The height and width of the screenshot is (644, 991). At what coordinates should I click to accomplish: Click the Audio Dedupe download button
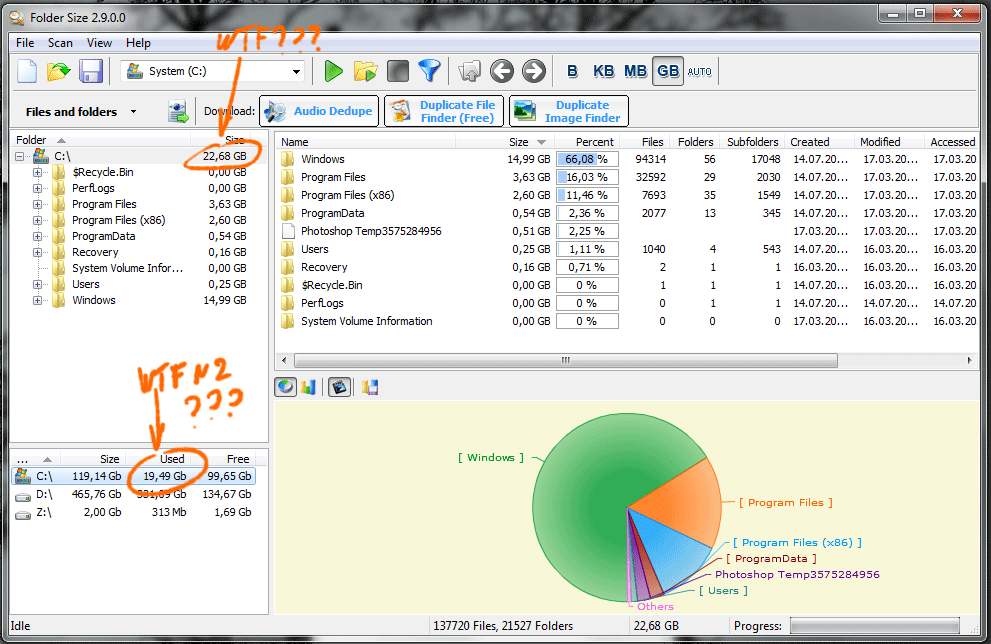click(319, 111)
